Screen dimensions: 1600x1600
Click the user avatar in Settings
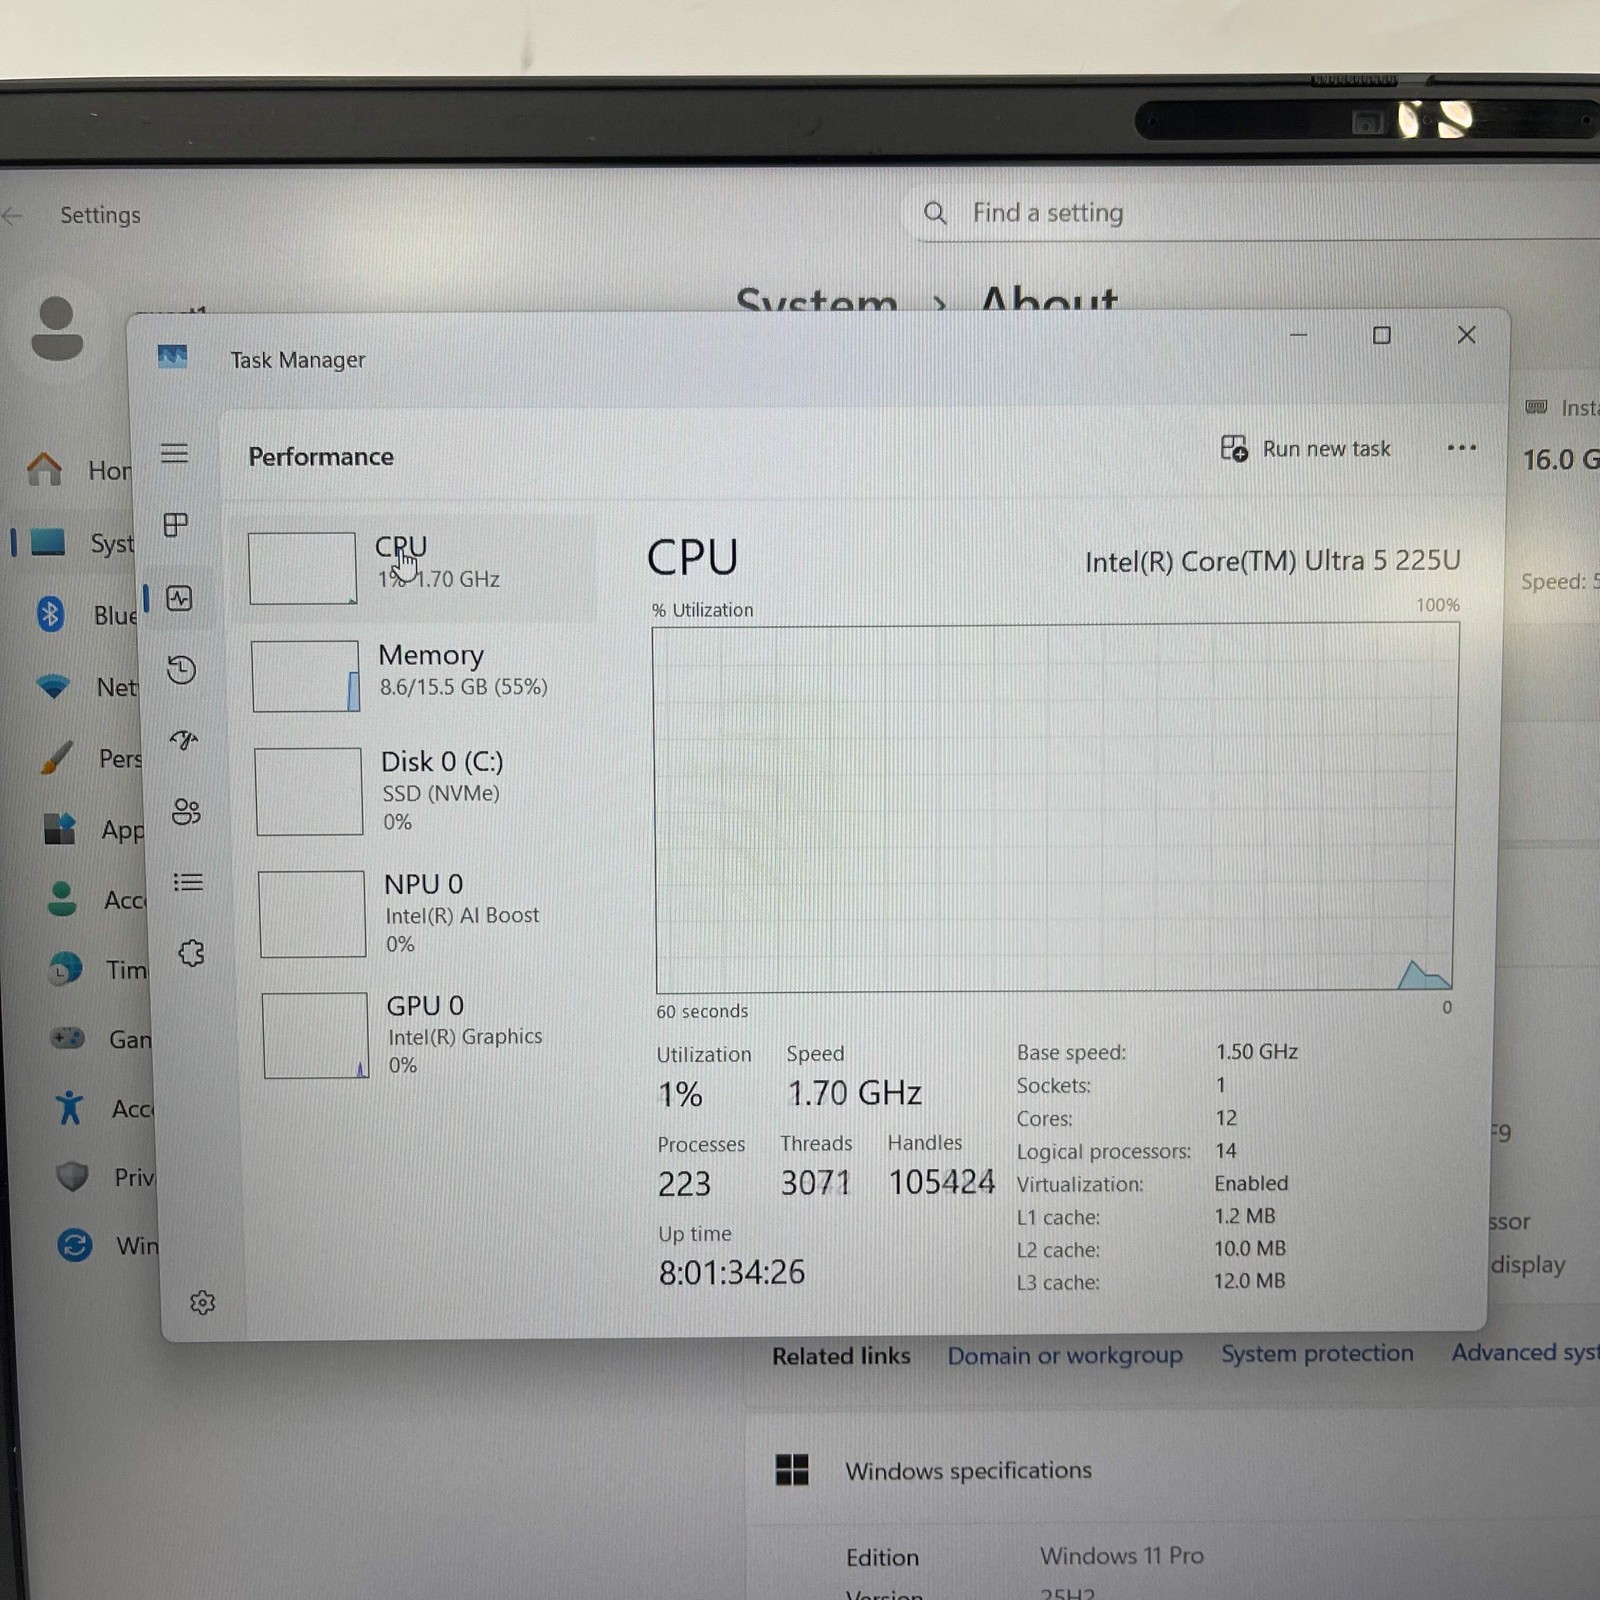point(57,328)
